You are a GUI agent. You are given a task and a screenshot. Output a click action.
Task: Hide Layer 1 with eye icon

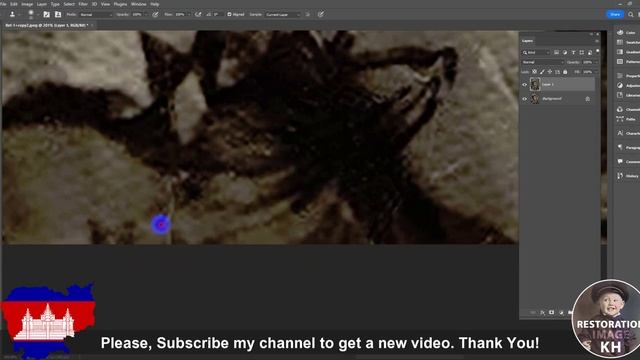point(524,84)
